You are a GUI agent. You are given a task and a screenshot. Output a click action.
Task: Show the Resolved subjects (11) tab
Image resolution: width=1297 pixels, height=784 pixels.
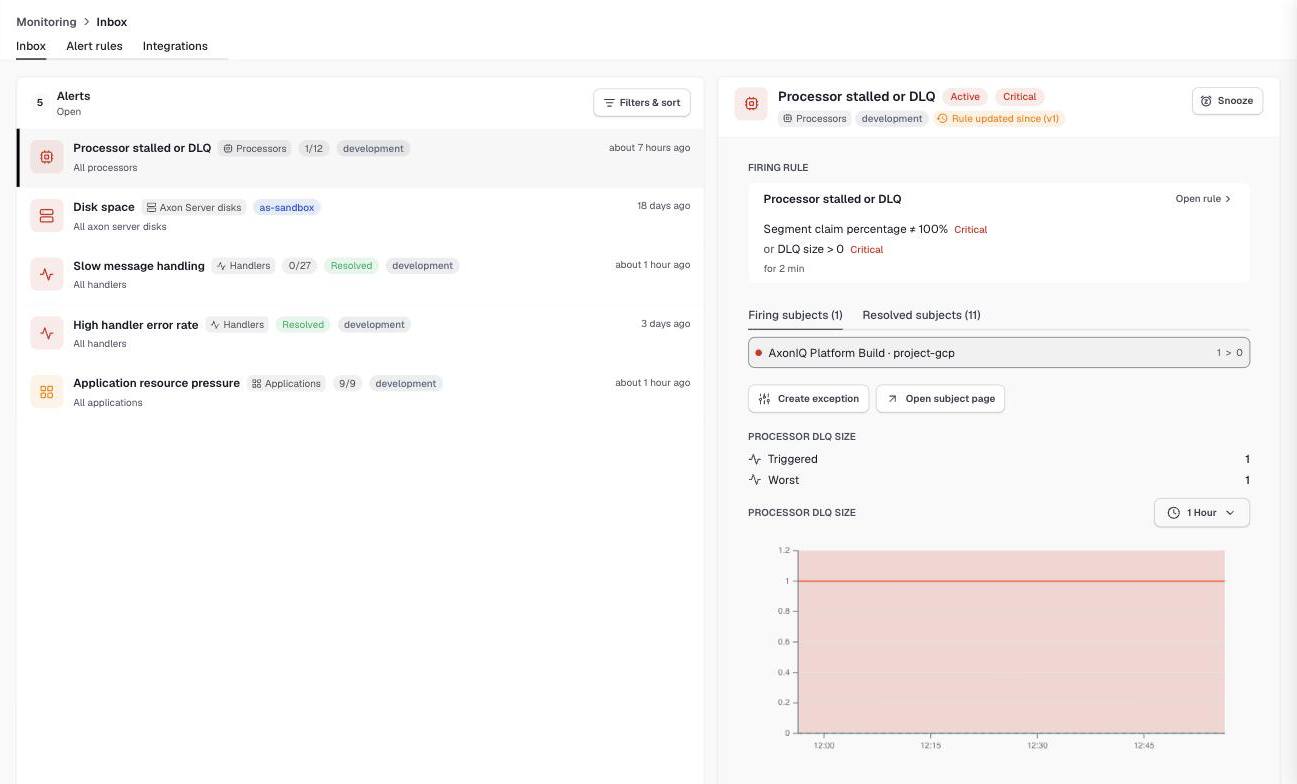click(x=921, y=315)
